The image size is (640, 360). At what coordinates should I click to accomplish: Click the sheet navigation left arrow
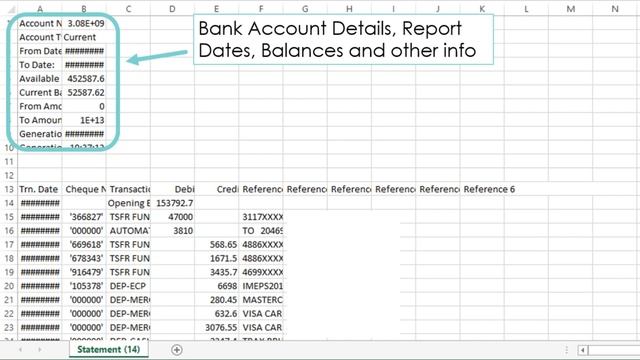point(20,350)
